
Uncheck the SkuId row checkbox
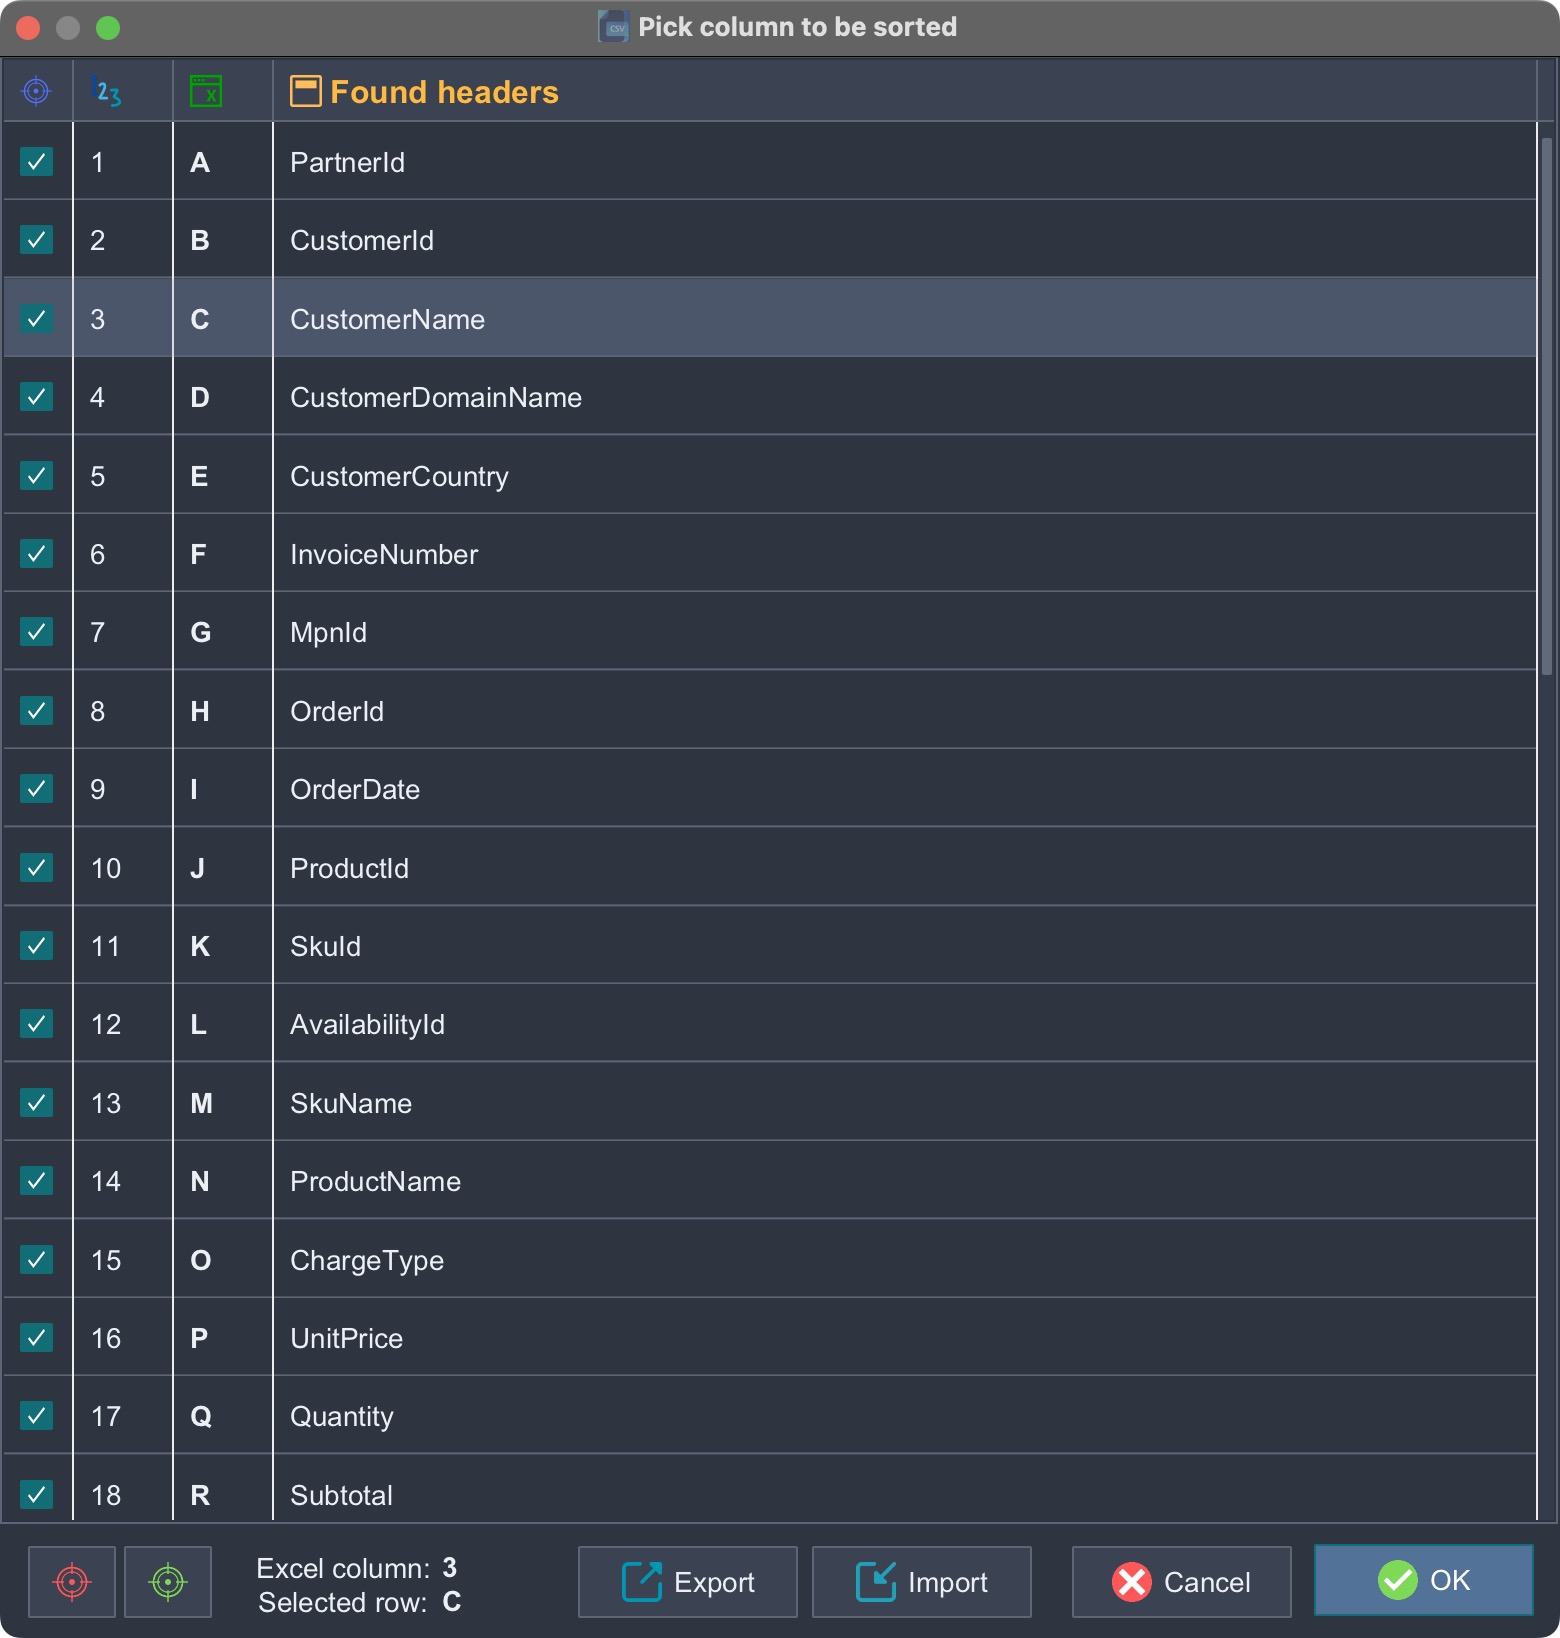36,946
